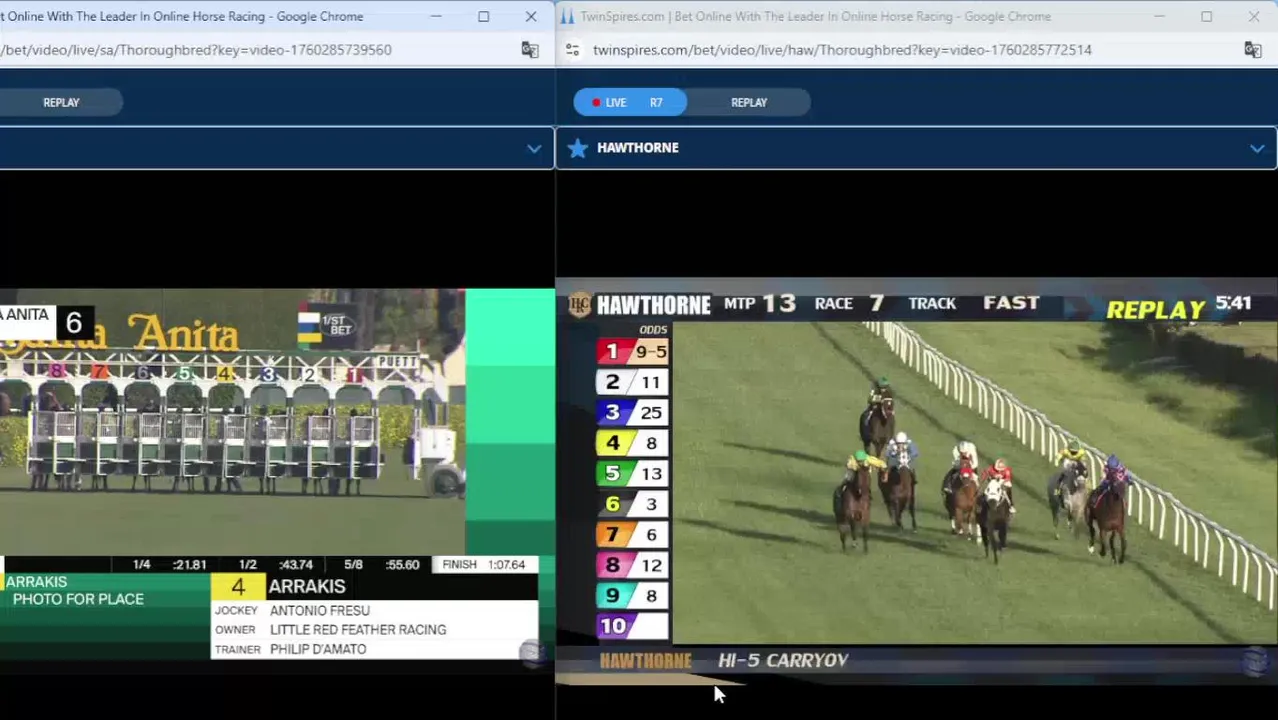
Task: Click the translate icon in right Chrome window
Action: click(1252, 50)
